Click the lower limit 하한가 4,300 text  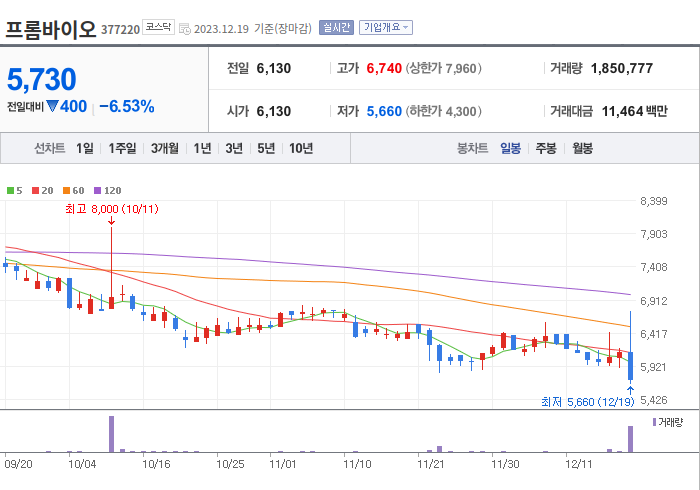pyautogui.click(x=443, y=111)
